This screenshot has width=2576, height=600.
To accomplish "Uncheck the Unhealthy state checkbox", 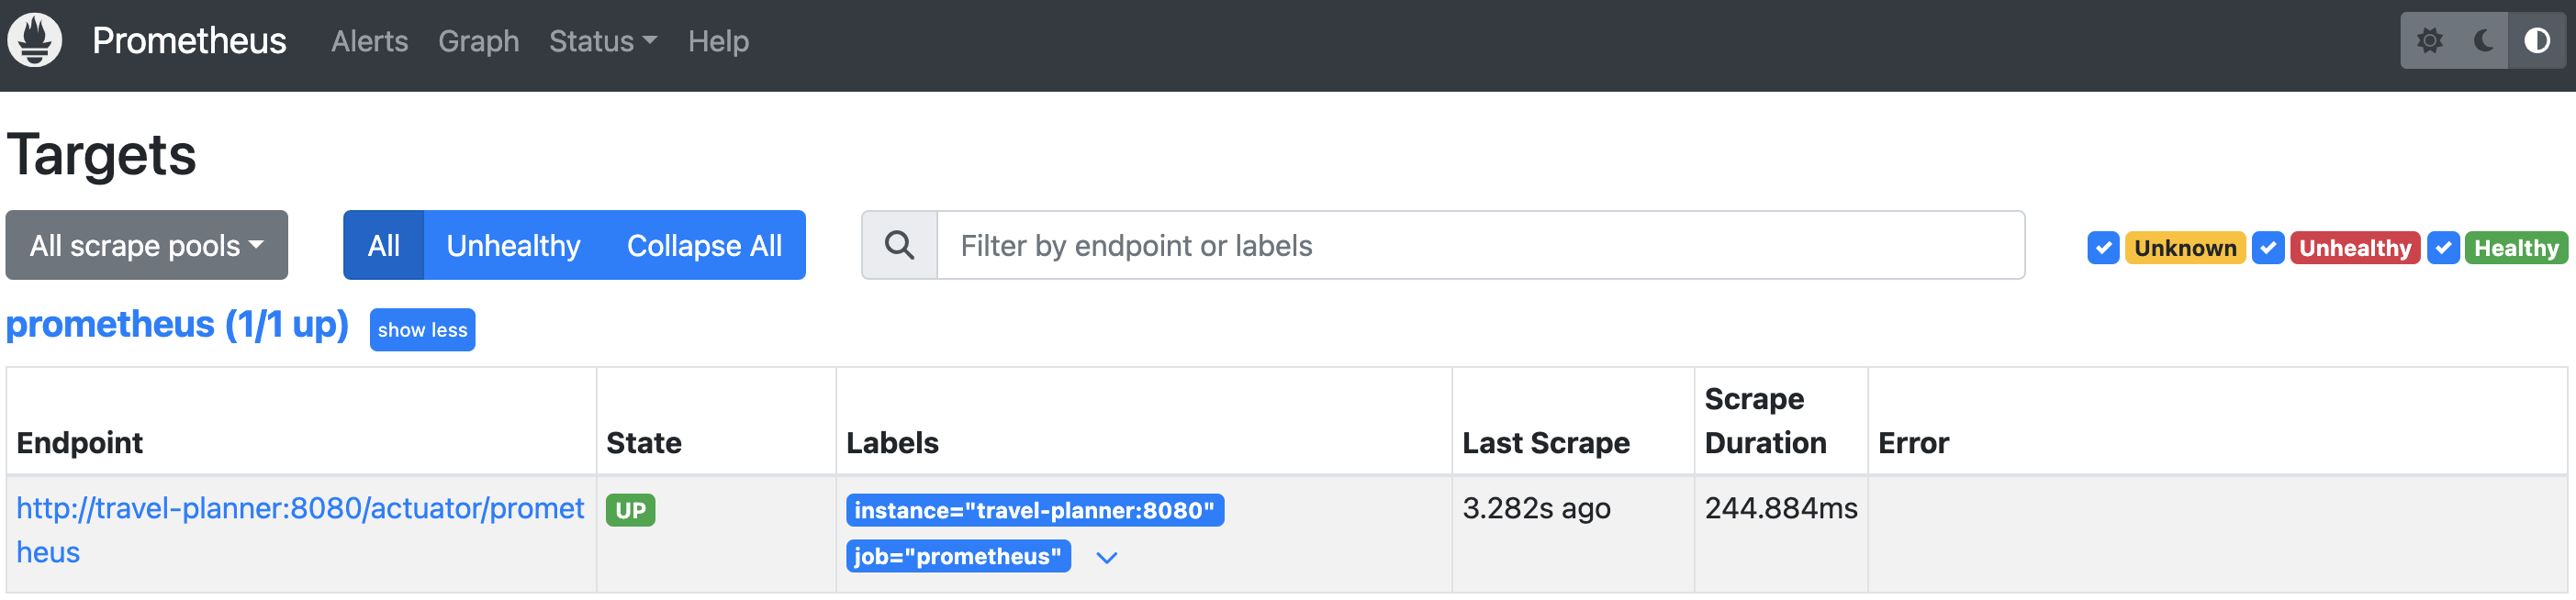I will tap(2267, 247).
